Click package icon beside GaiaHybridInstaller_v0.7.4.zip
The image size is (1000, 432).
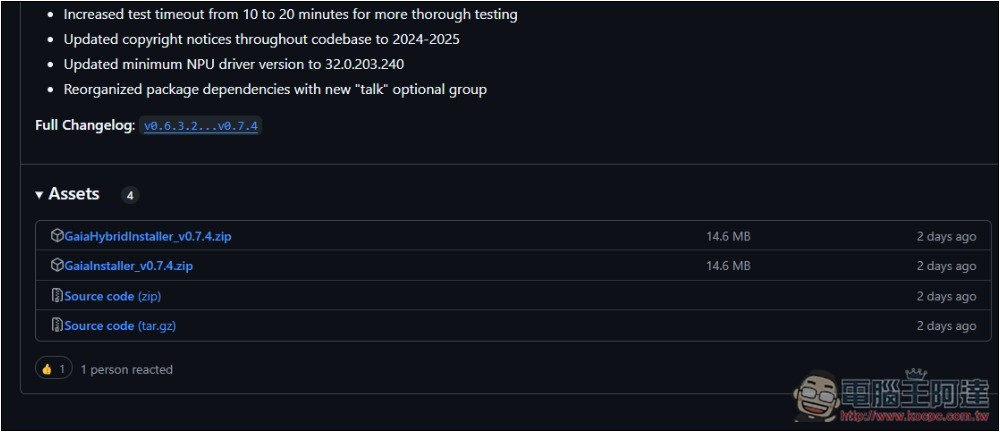click(57, 236)
